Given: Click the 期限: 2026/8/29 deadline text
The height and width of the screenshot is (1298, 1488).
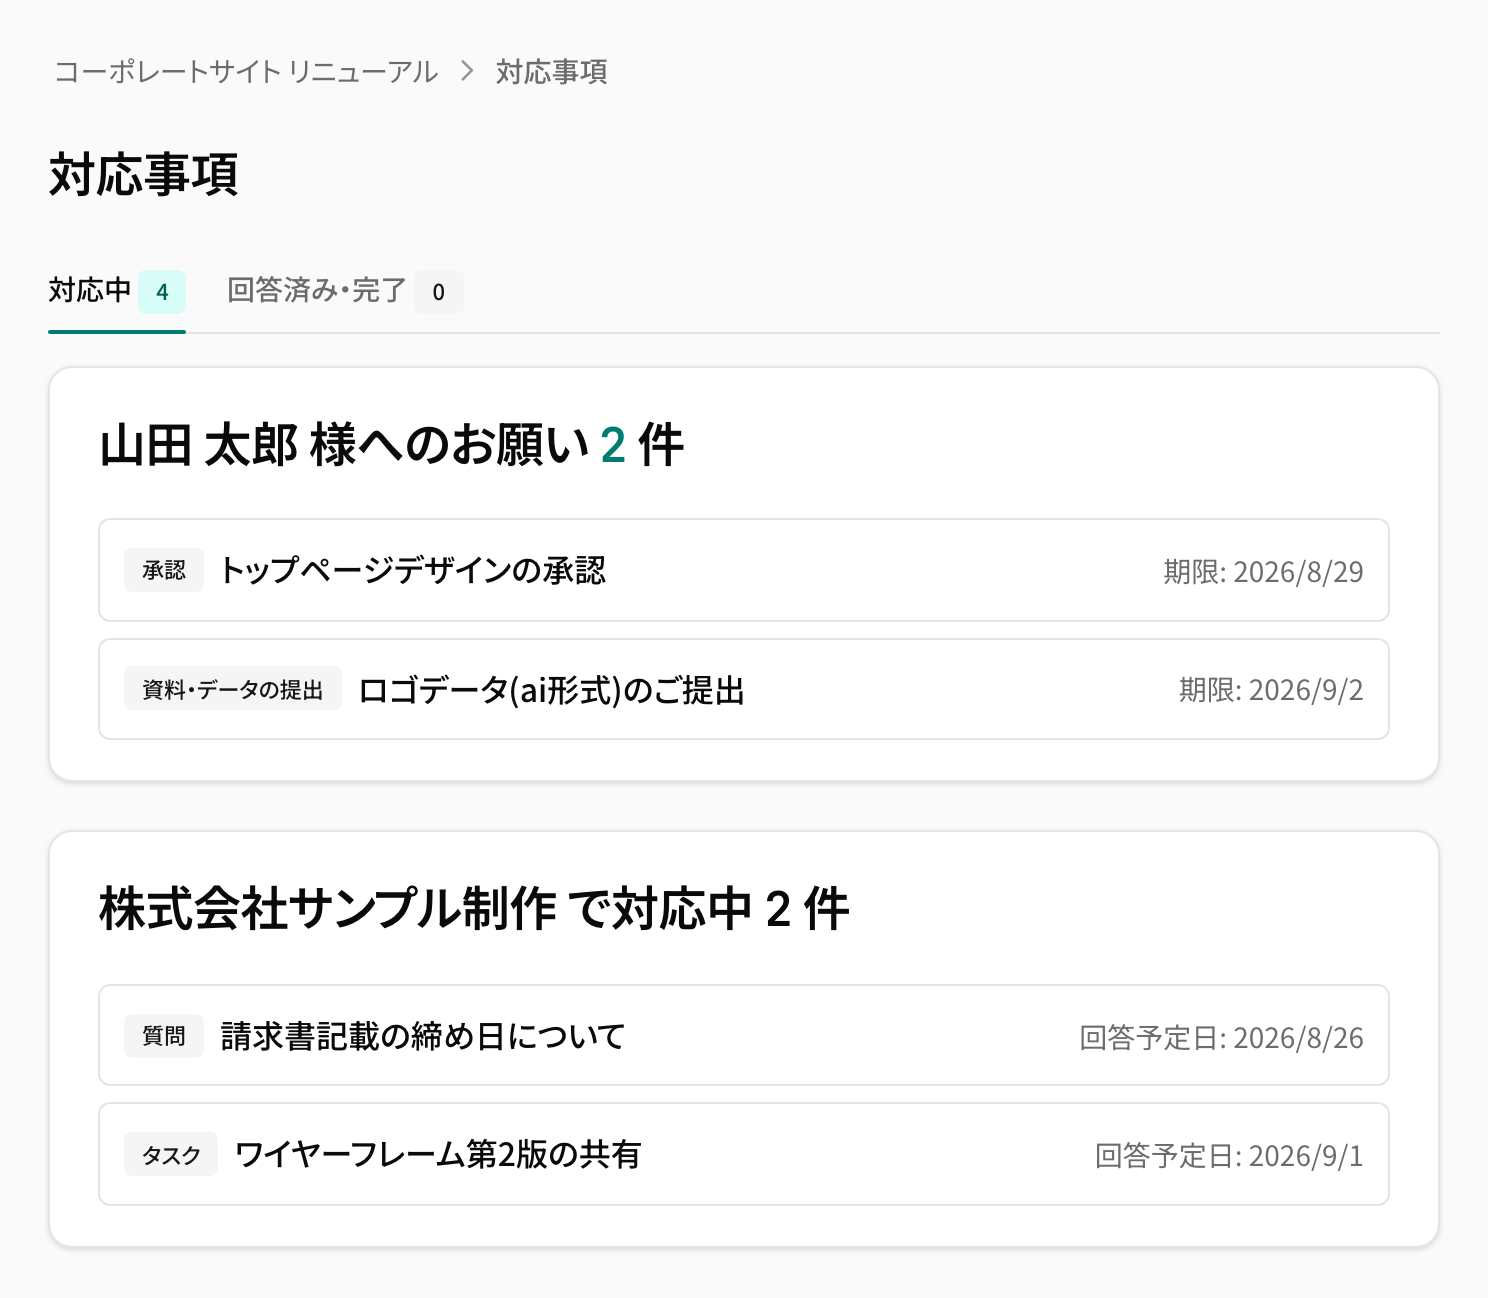Looking at the screenshot, I should point(1263,571).
